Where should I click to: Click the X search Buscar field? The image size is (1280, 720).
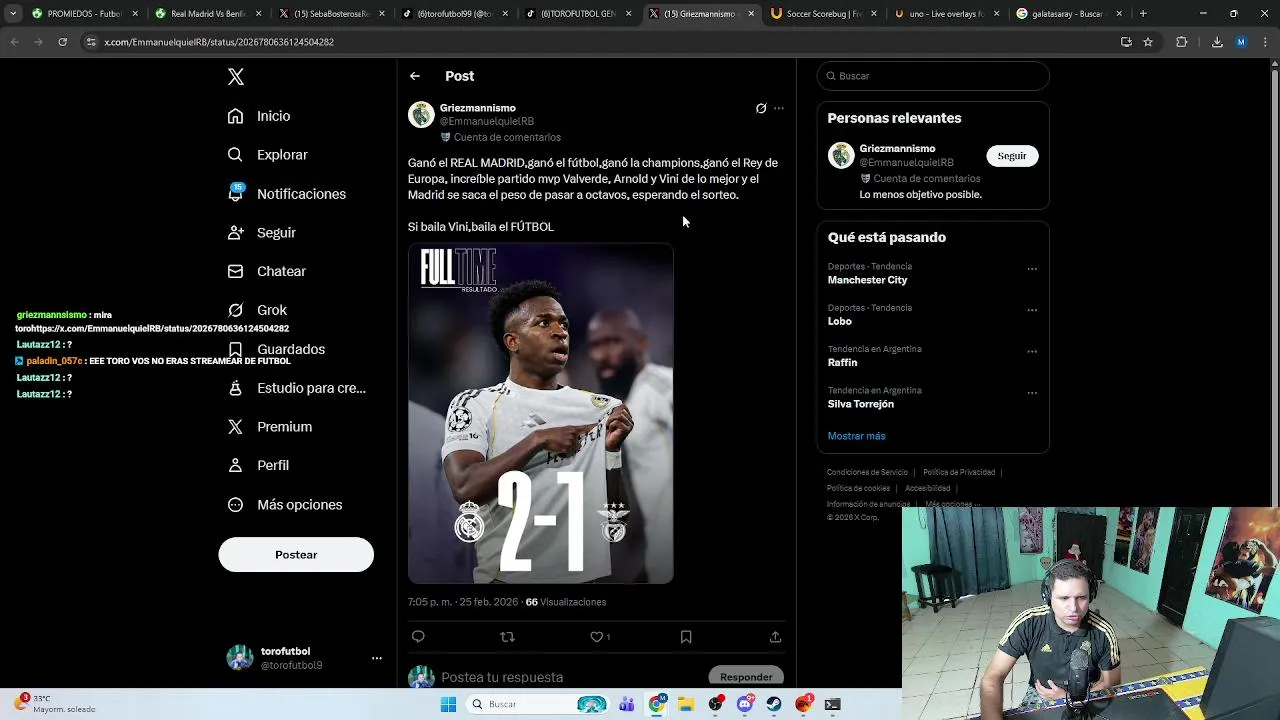coord(934,76)
